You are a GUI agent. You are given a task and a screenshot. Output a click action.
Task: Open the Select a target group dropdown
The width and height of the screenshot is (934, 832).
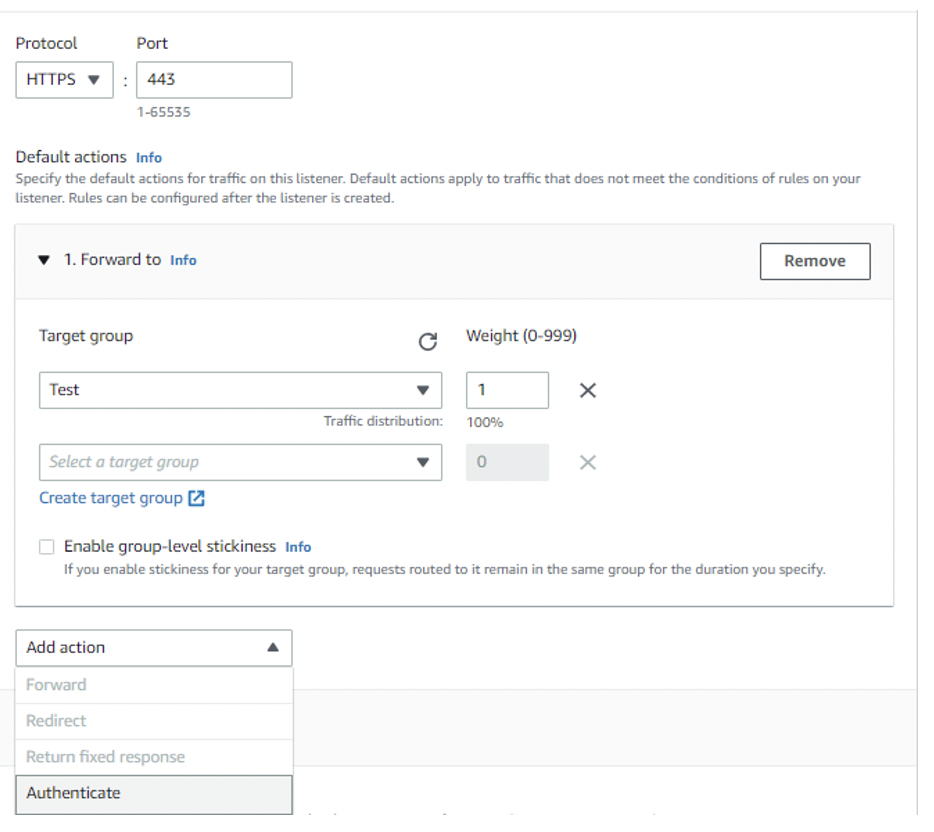point(240,462)
